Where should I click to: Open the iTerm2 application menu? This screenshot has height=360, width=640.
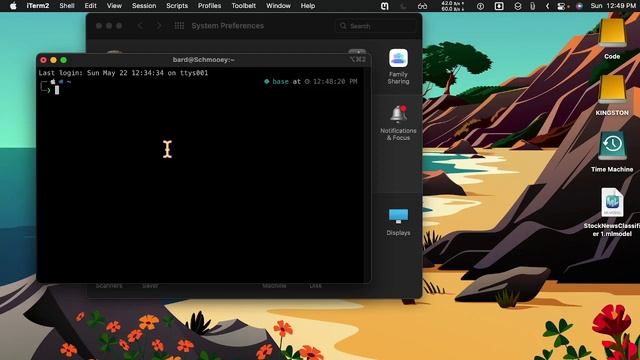pos(38,6)
